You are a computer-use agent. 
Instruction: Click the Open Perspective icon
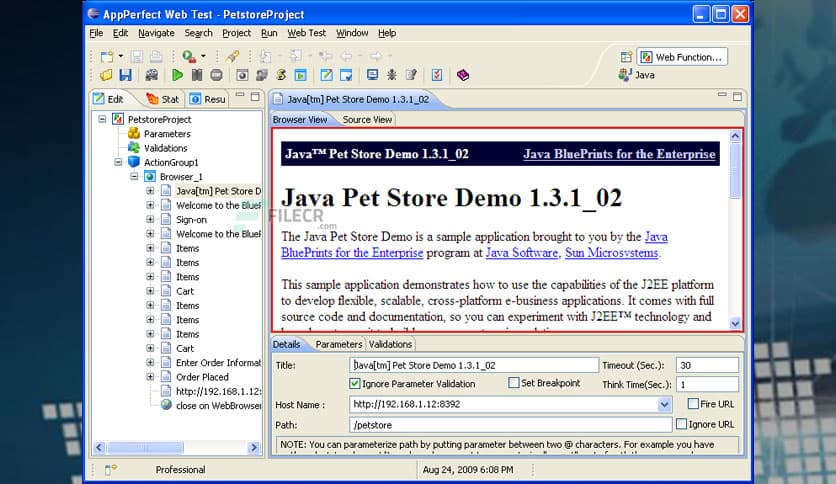pos(626,57)
